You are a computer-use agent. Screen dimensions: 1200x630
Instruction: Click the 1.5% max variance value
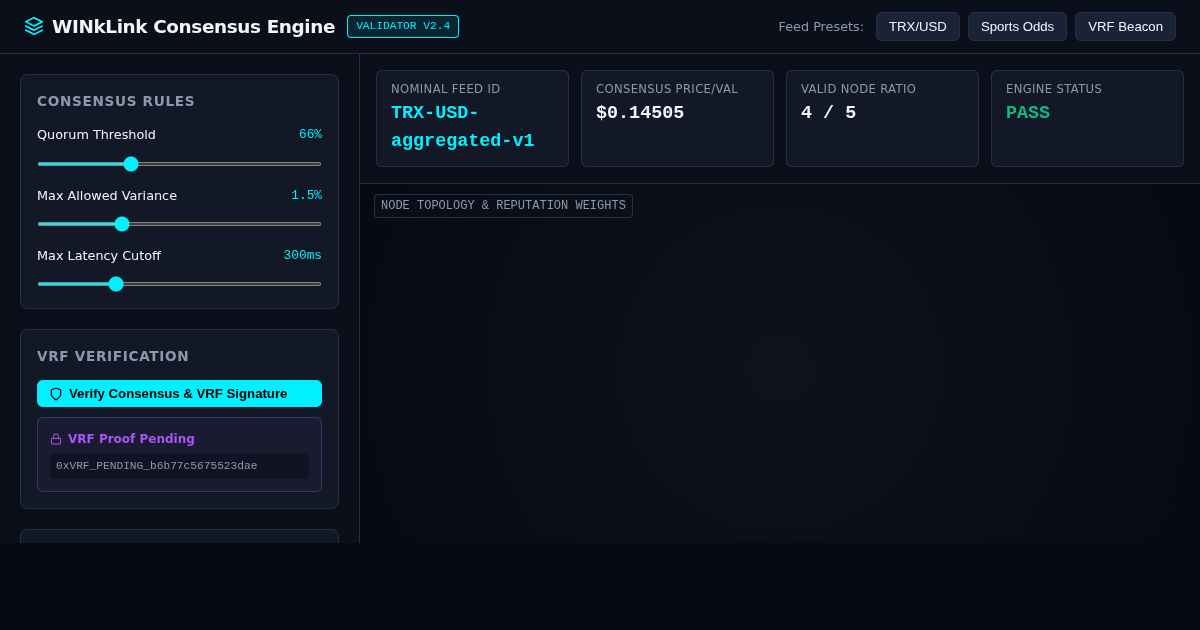(x=306, y=196)
